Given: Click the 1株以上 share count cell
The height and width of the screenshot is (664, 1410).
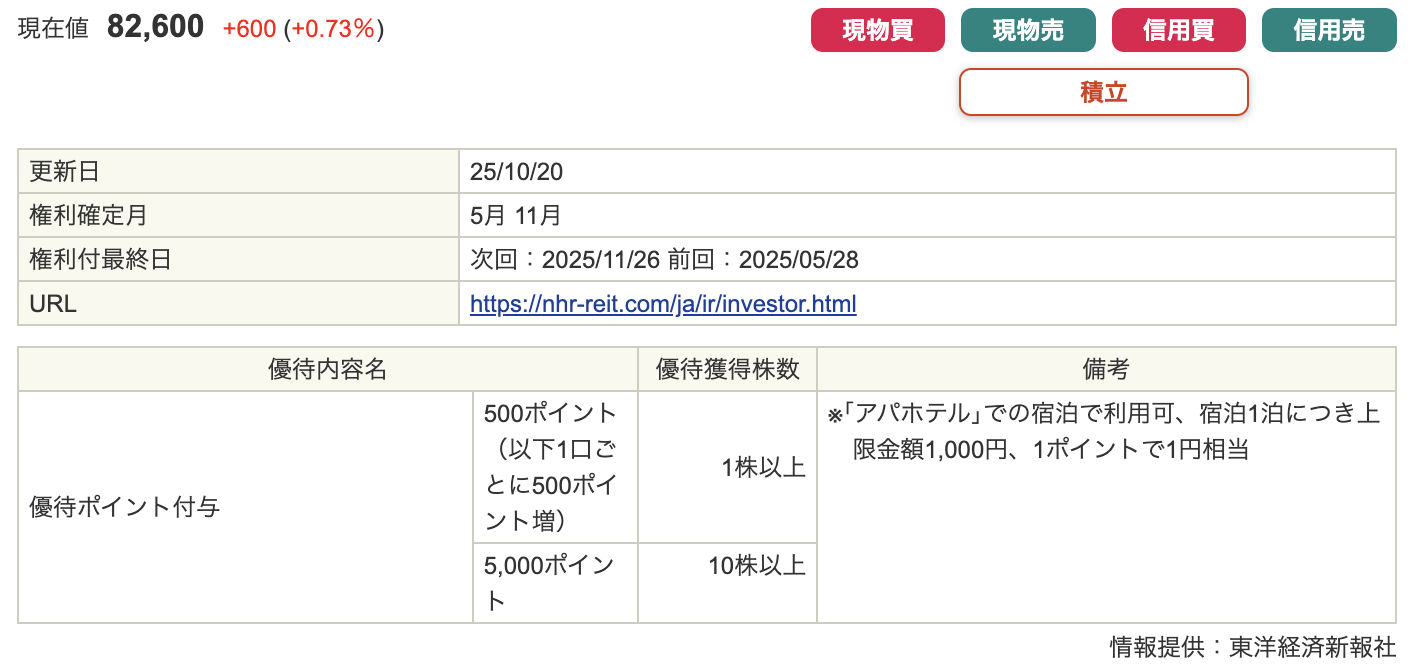Looking at the screenshot, I should [x=763, y=467].
